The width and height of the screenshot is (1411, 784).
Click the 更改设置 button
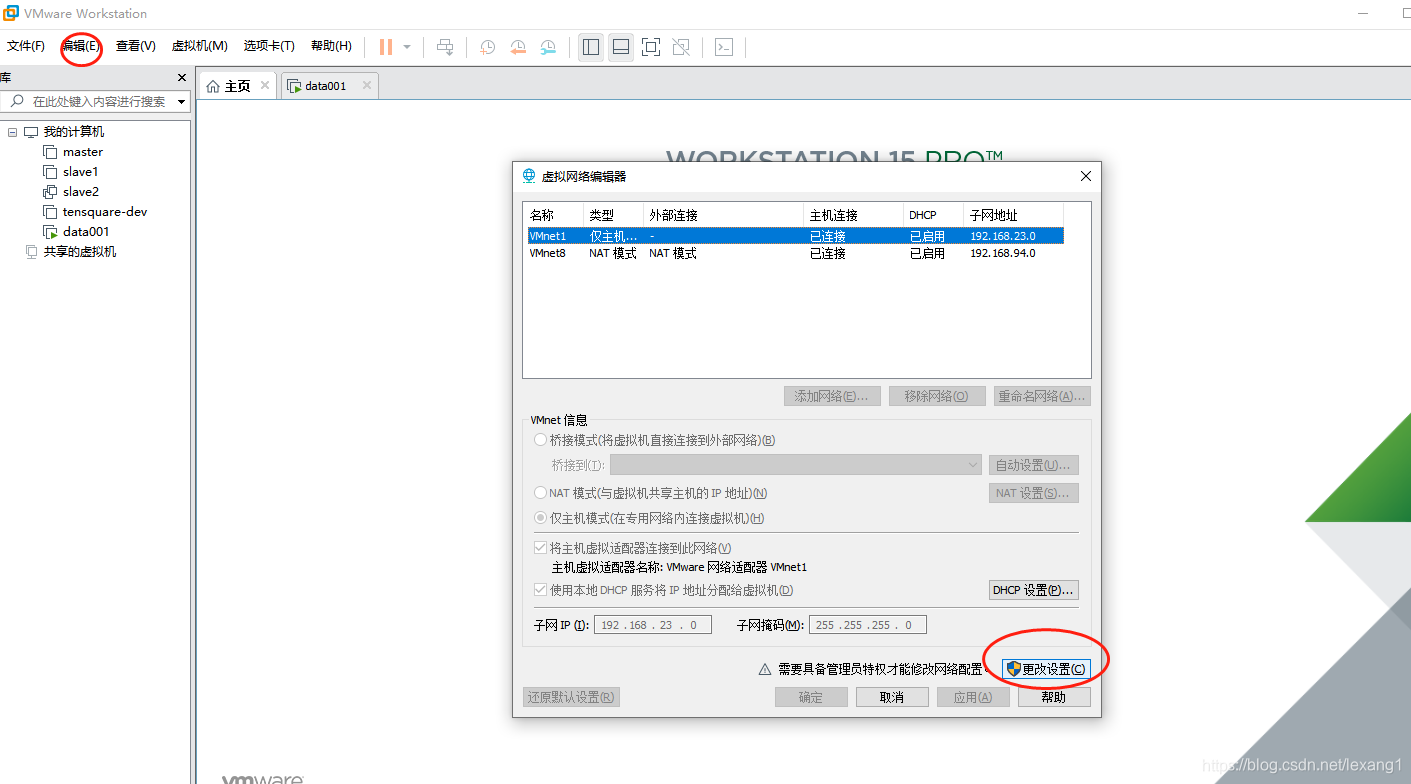(x=1048, y=669)
